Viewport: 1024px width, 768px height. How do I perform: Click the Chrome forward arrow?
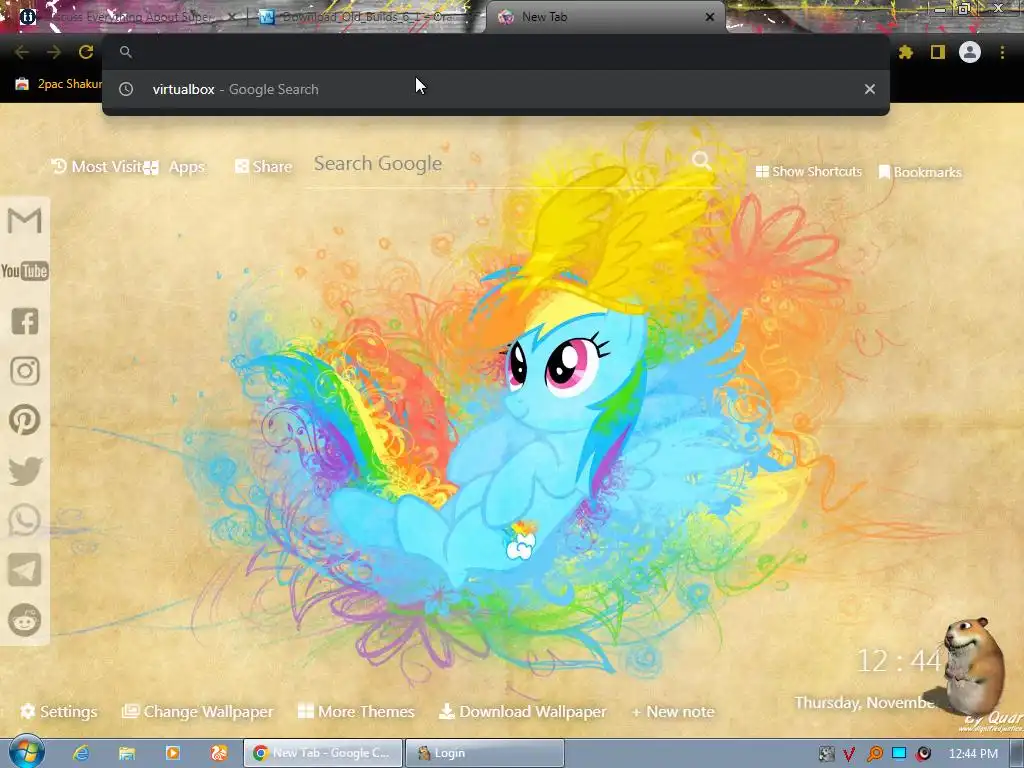pyautogui.click(x=54, y=52)
